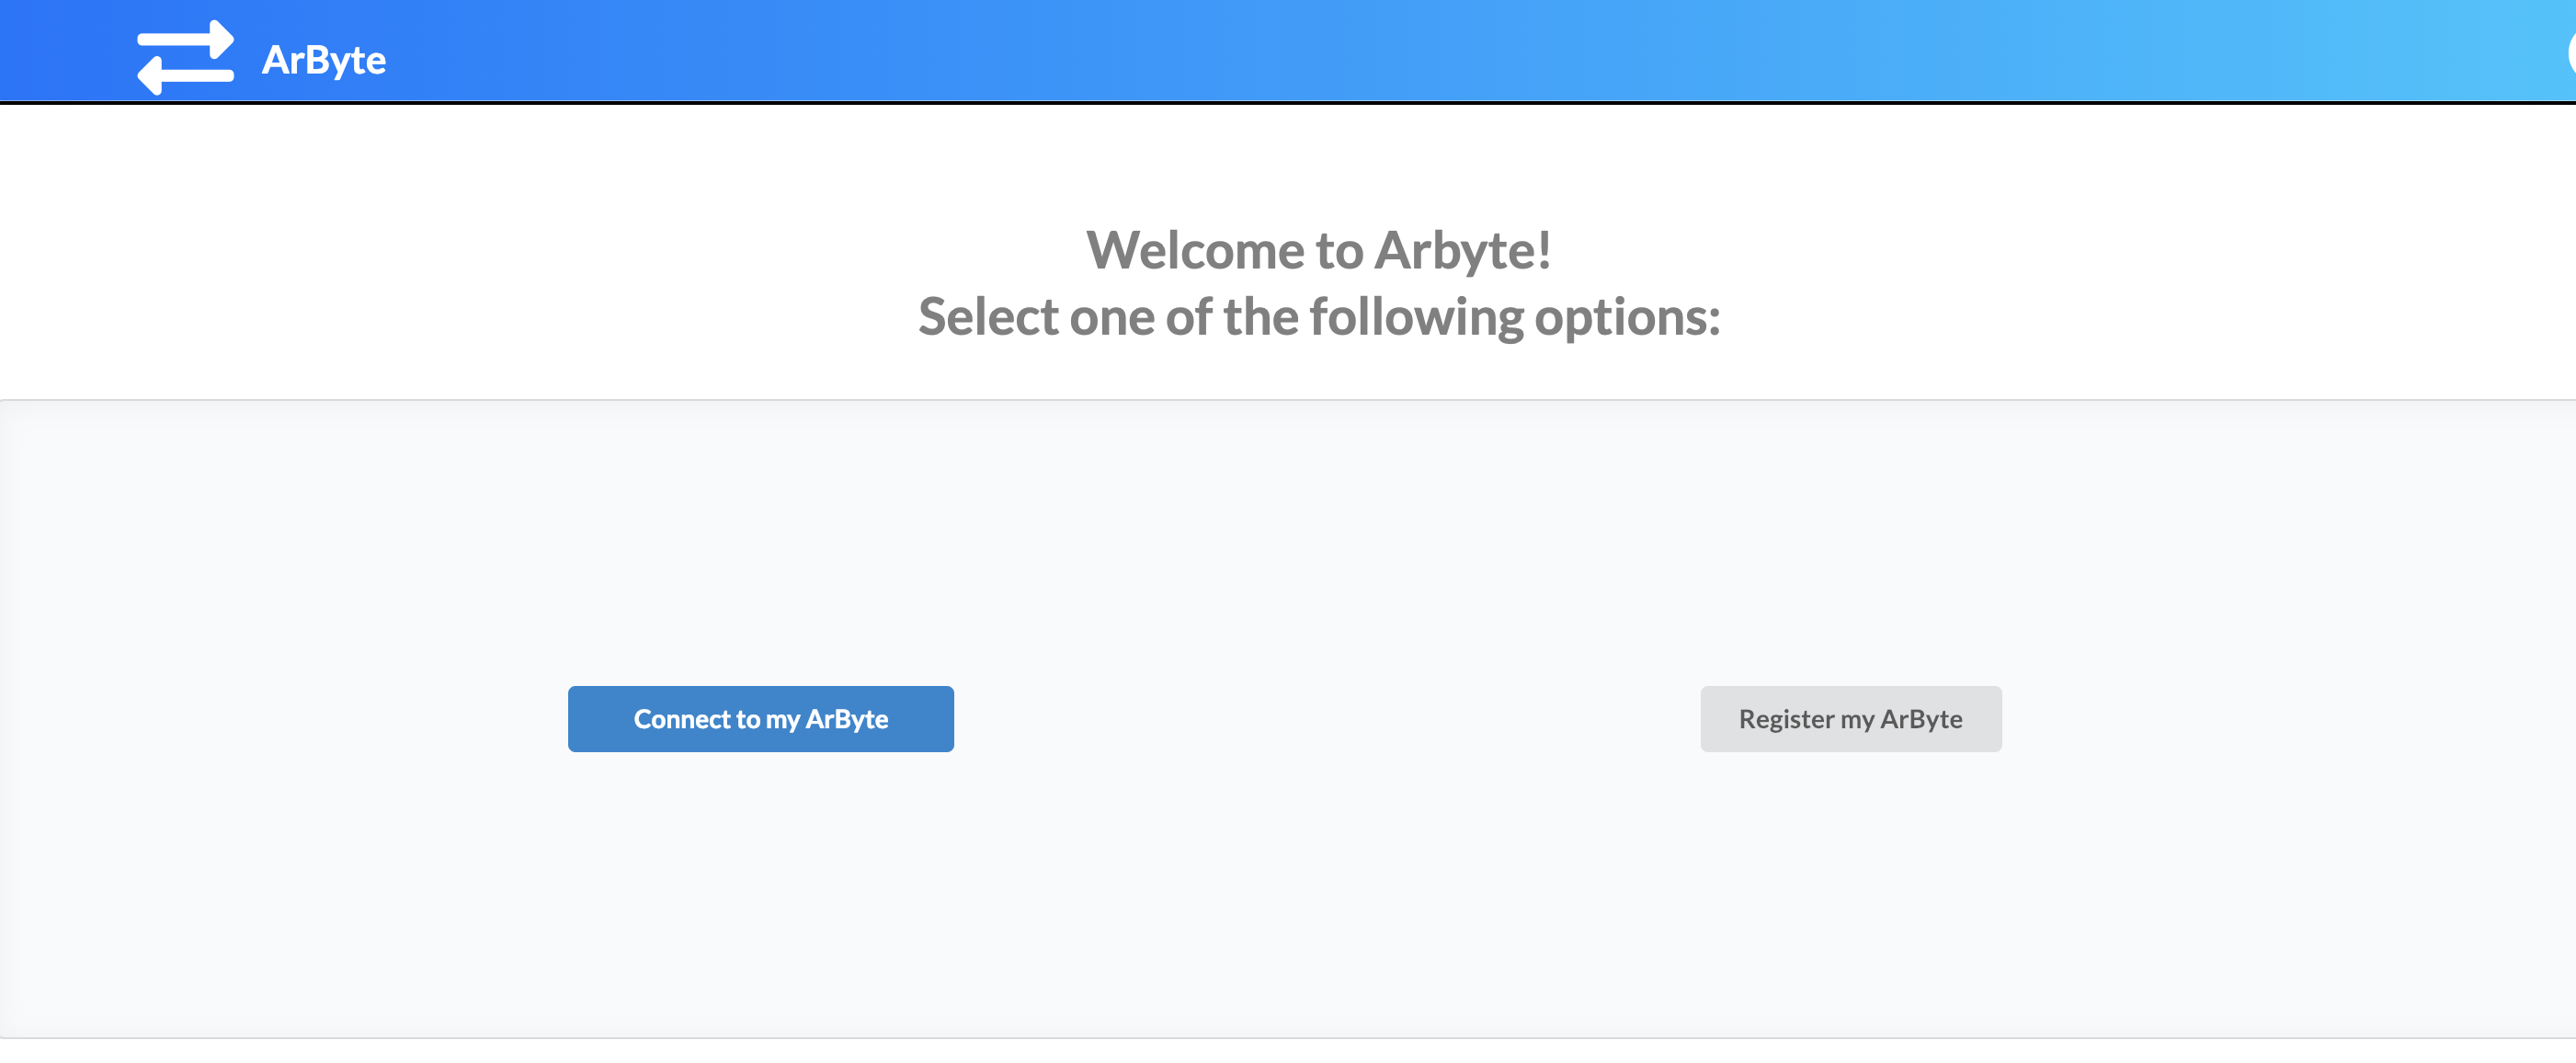Click the word Connect on blue button
The image size is (2576, 1063).
[x=682, y=719]
